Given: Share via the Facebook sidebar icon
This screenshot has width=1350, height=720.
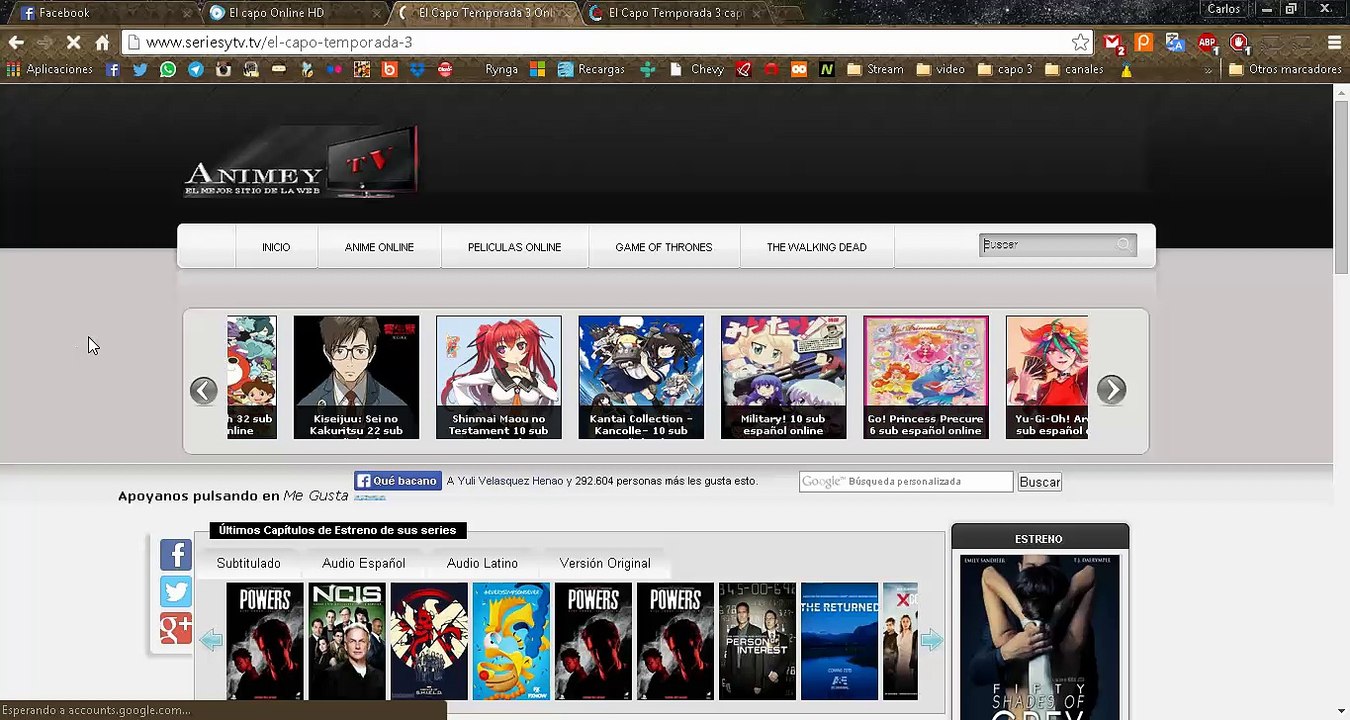Looking at the screenshot, I should point(176,554).
